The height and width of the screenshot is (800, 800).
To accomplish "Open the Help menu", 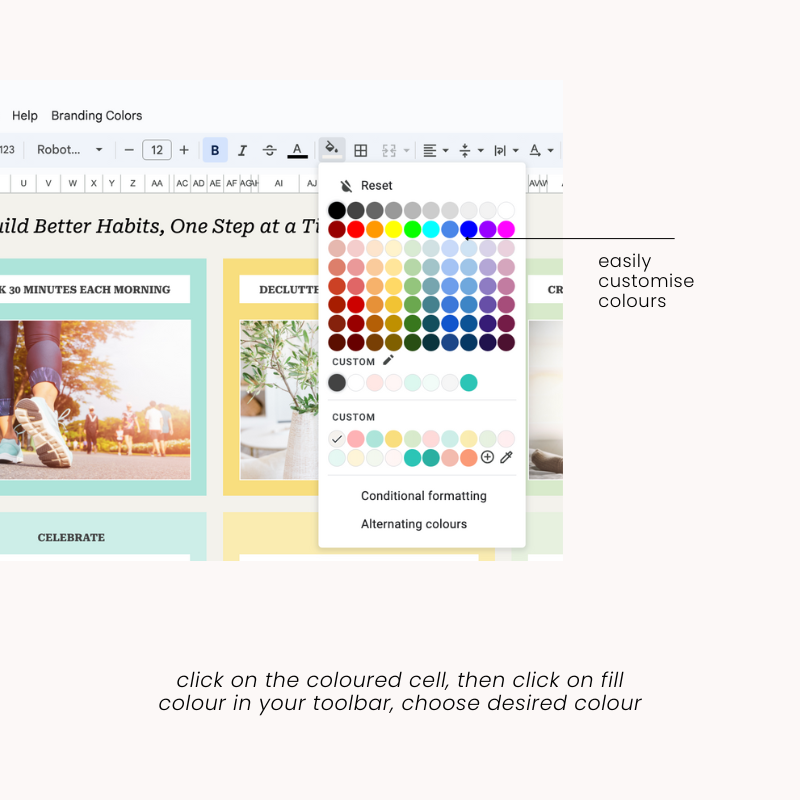I will (25, 116).
